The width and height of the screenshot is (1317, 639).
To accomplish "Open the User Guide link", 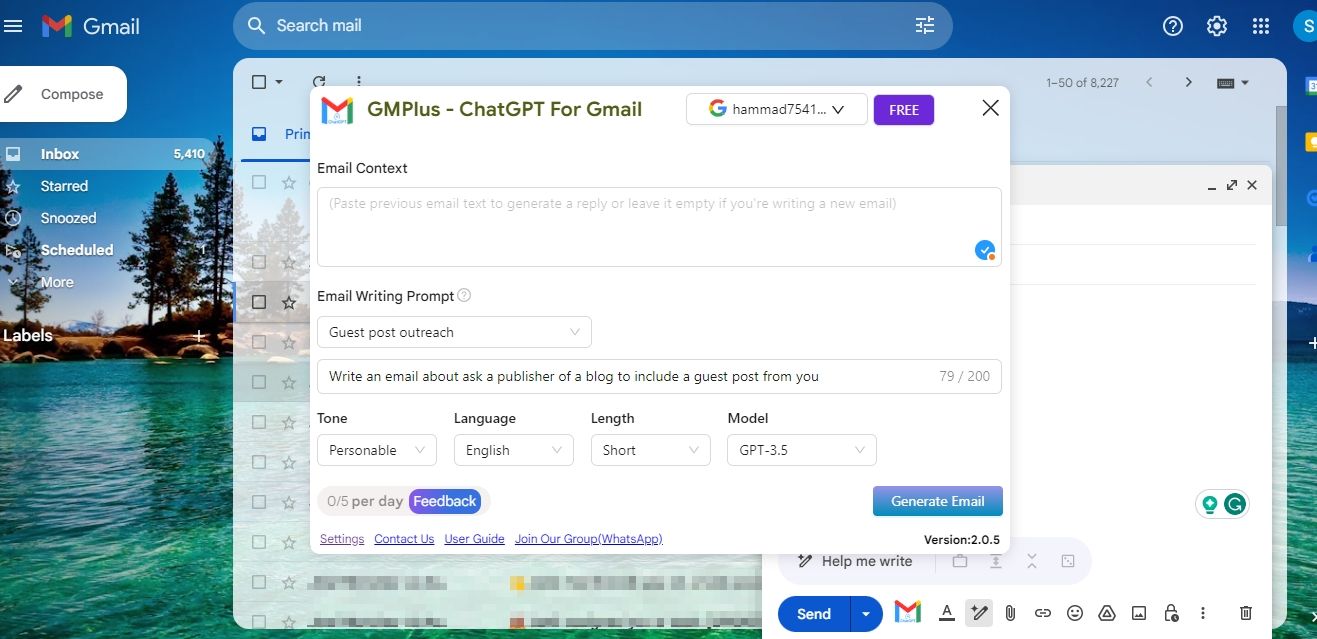I will (474, 539).
